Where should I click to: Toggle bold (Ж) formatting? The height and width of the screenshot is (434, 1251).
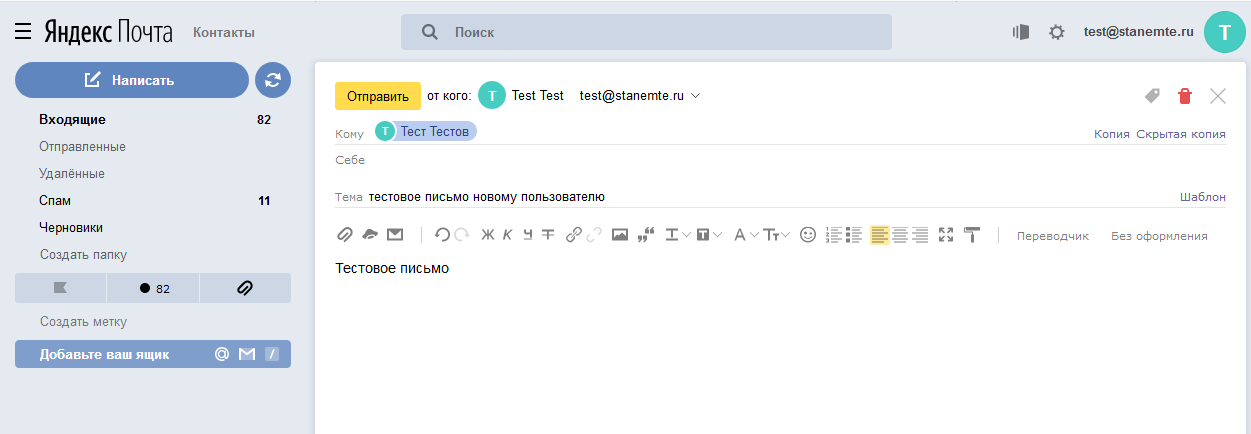click(x=488, y=235)
